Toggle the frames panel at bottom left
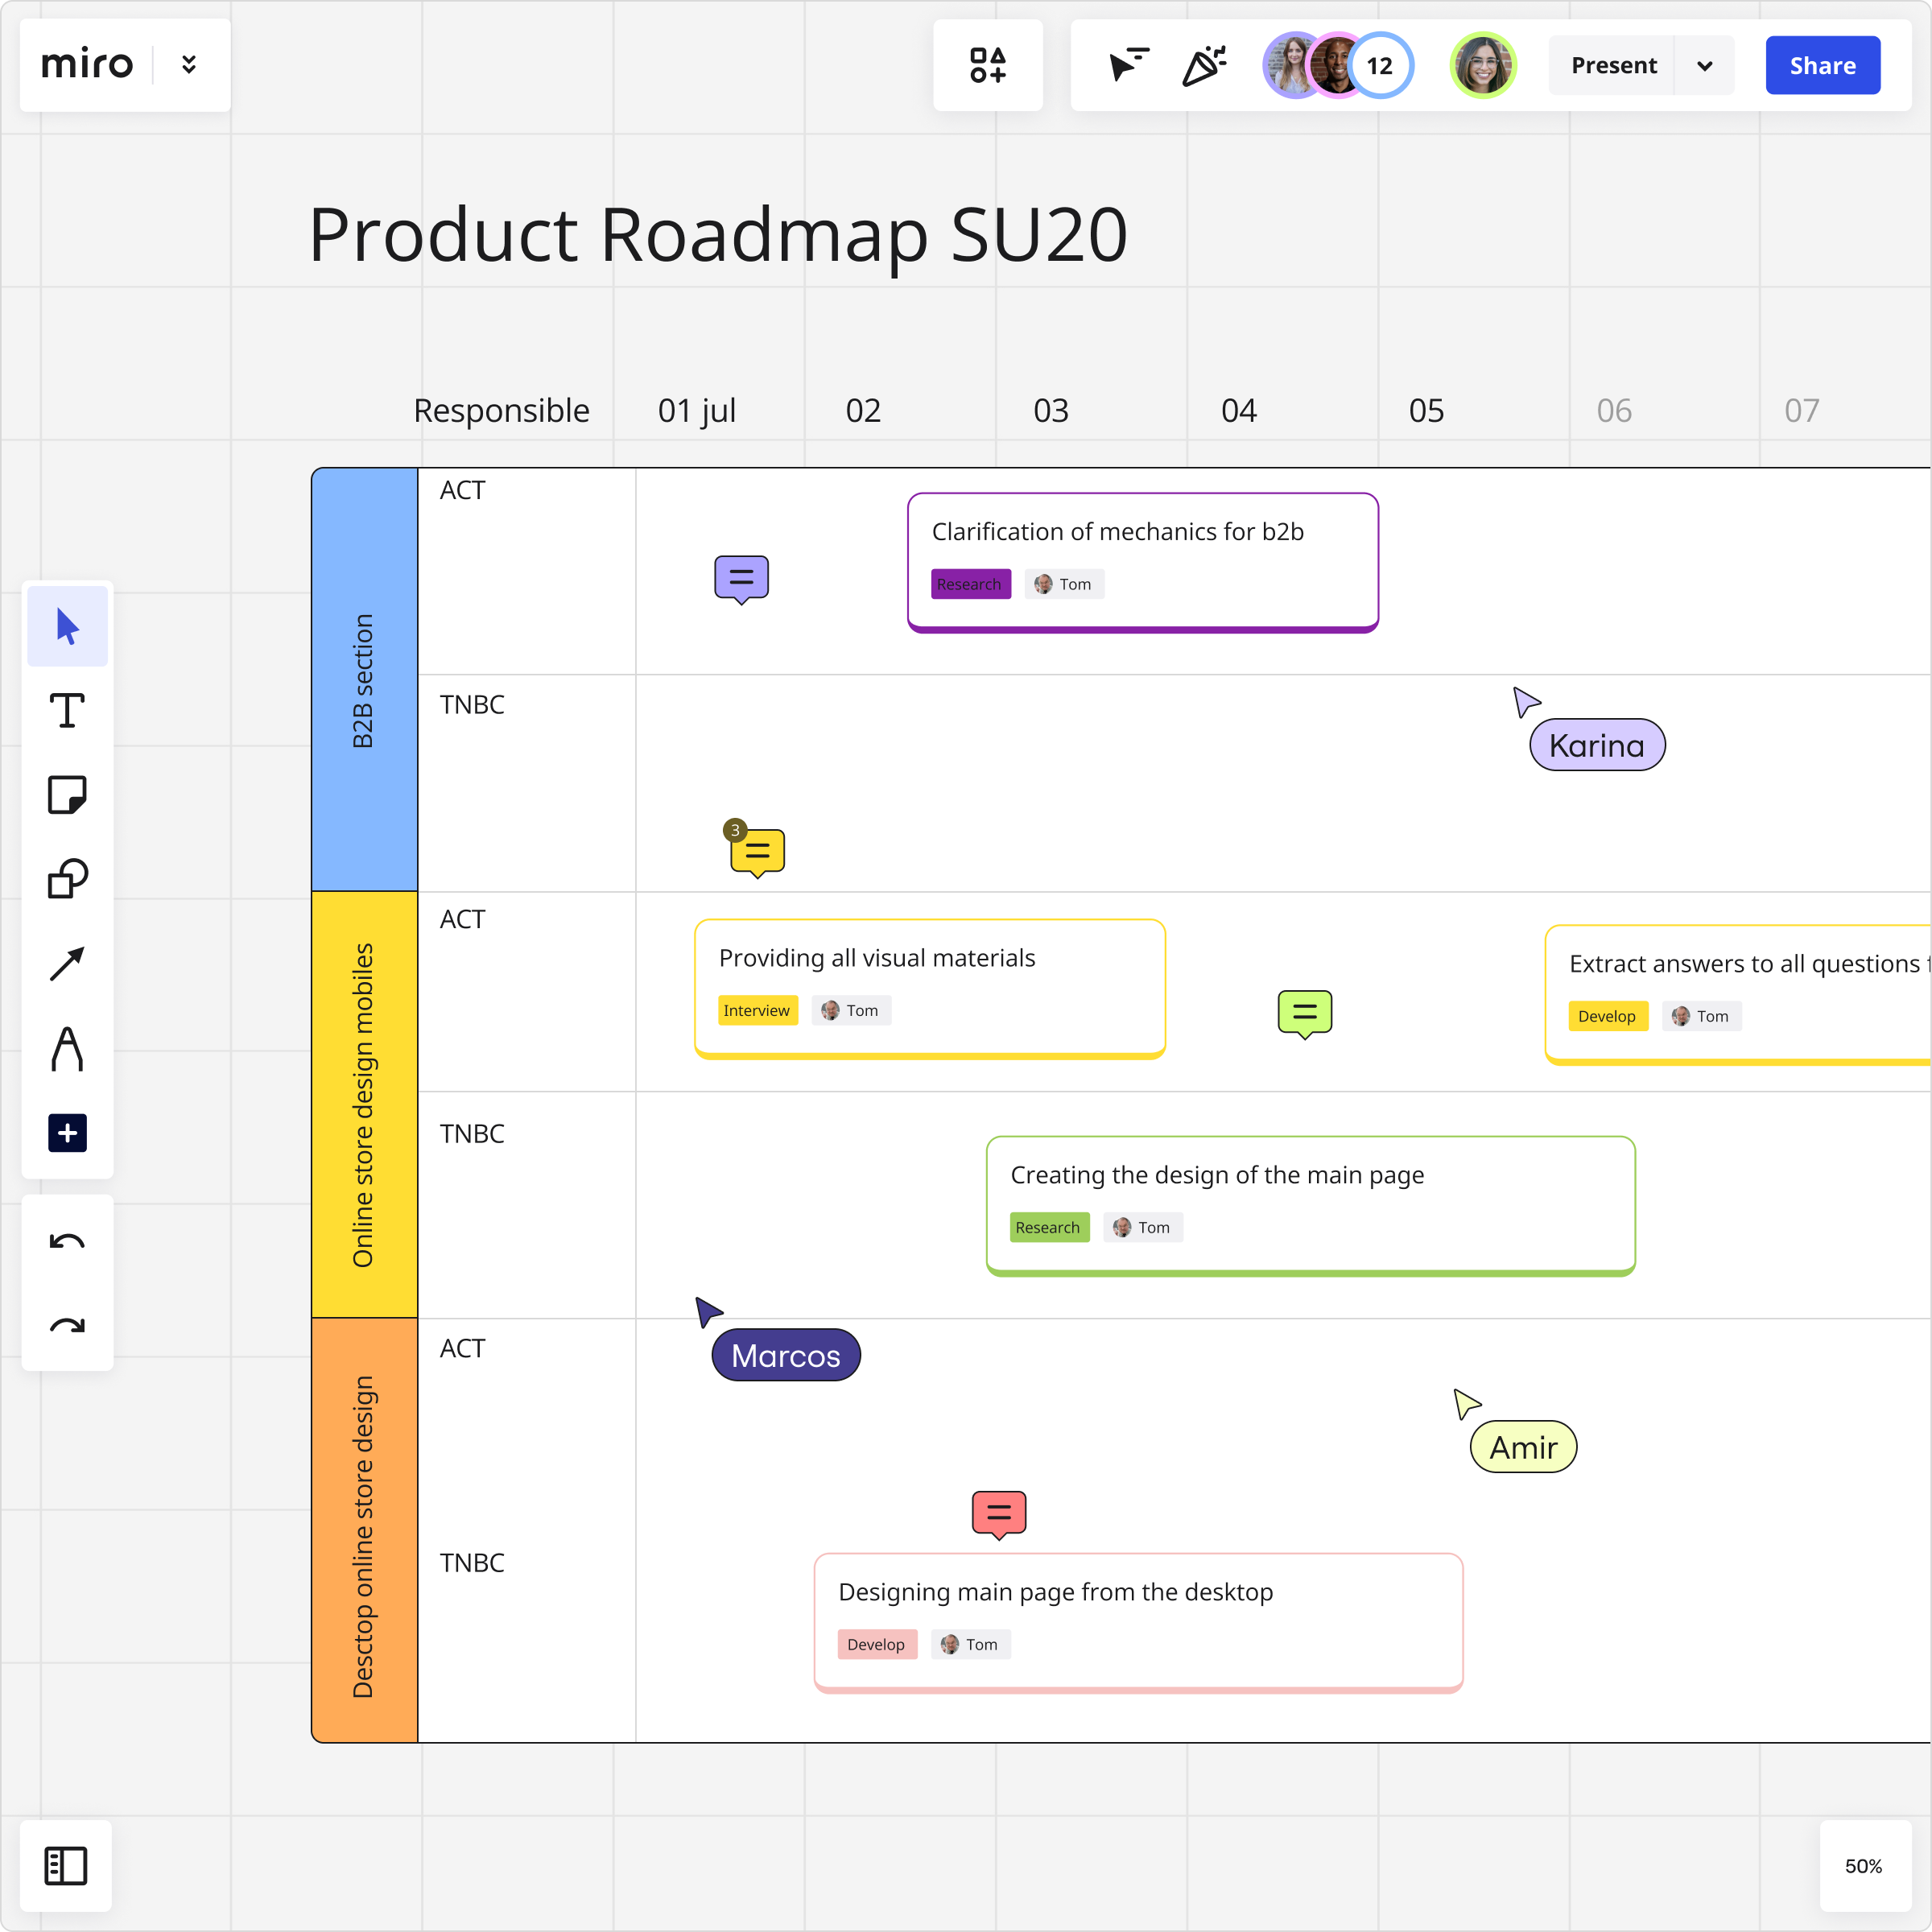This screenshot has height=1932, width=1932. (66, 1866)
